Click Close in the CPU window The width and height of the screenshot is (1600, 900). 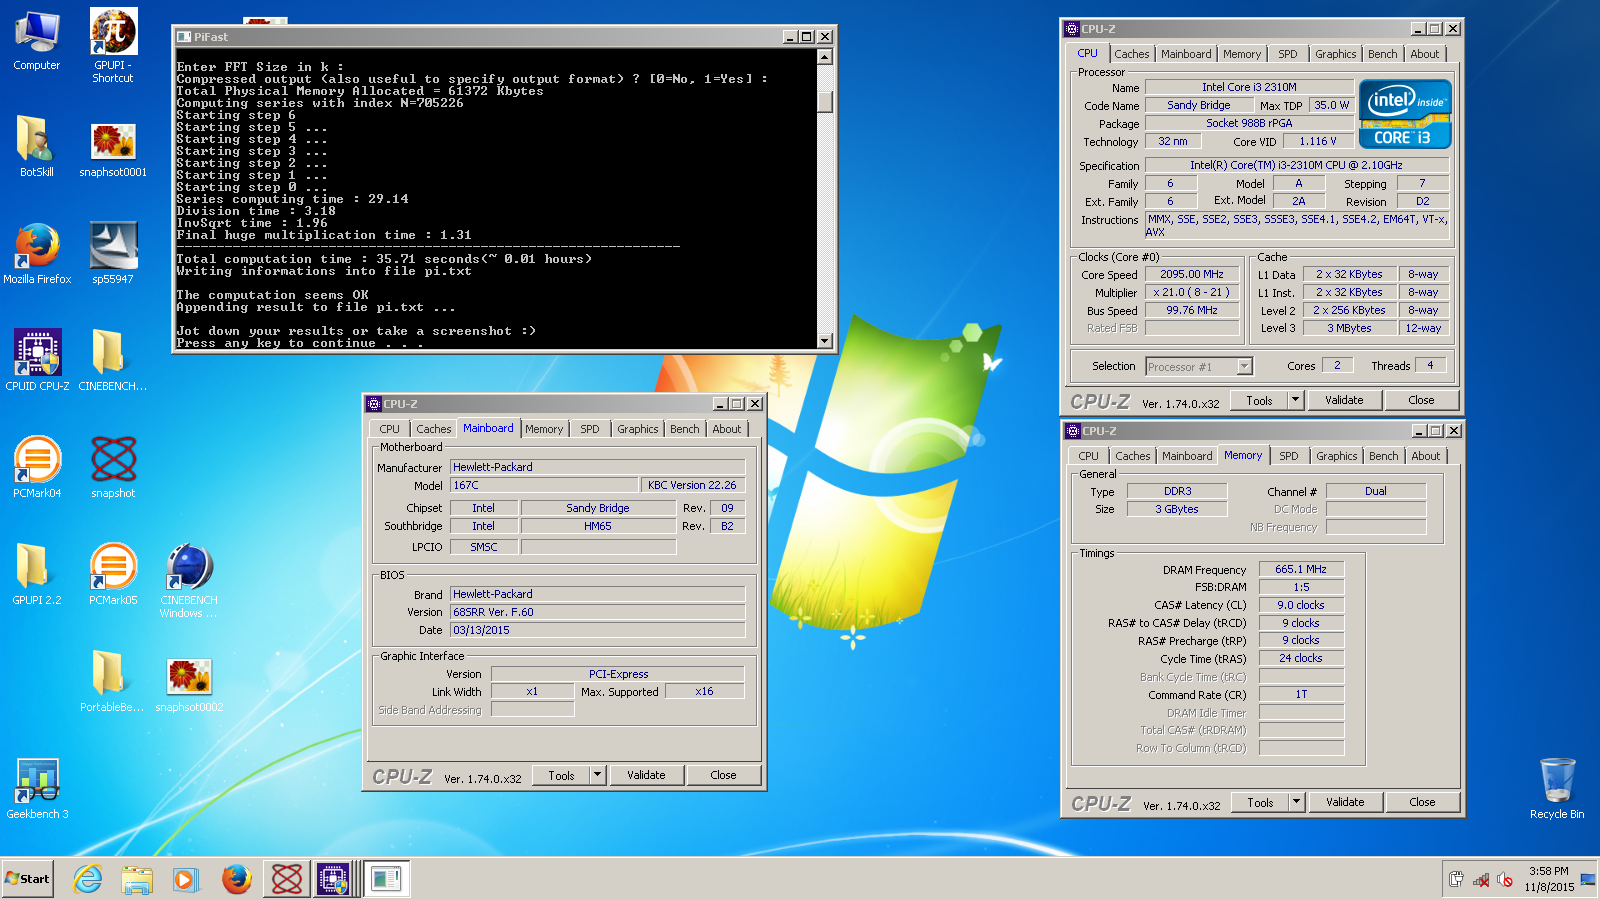[1421, 400]
